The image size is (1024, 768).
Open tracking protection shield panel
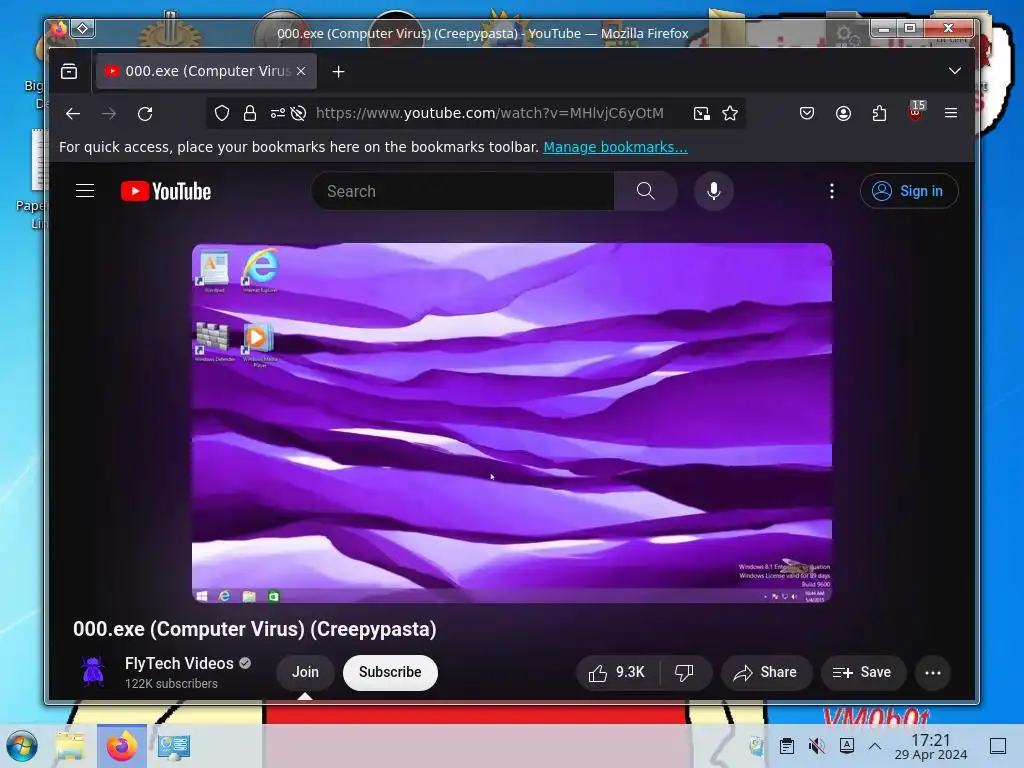pos(222,113)
